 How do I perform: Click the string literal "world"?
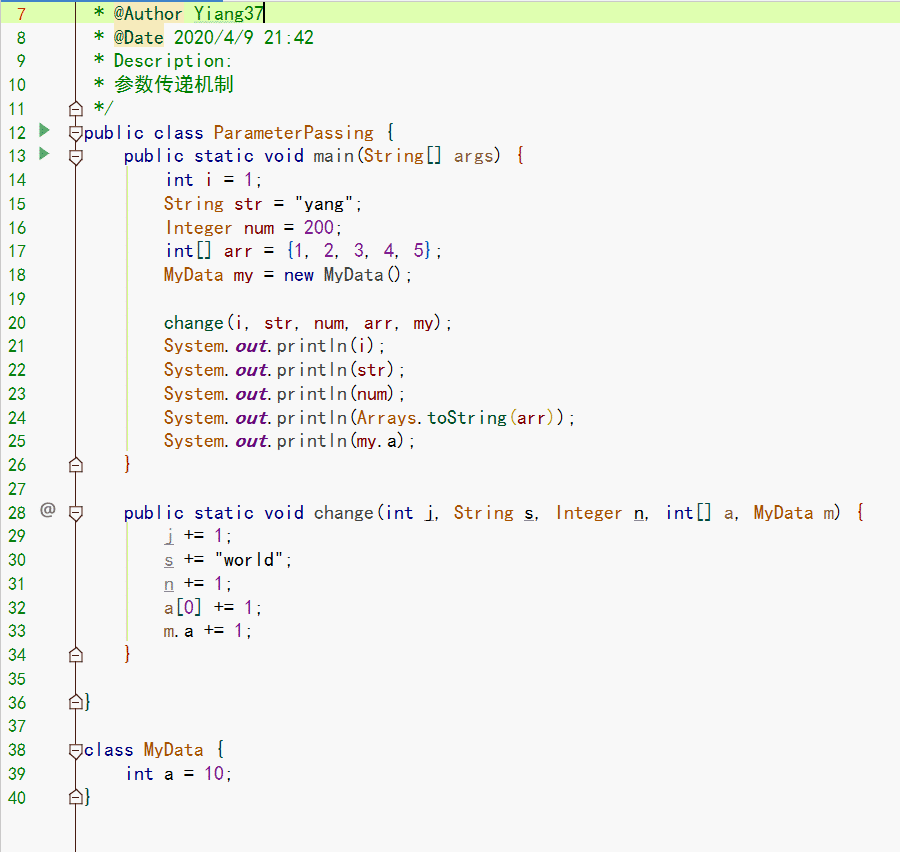coord(249,560)
